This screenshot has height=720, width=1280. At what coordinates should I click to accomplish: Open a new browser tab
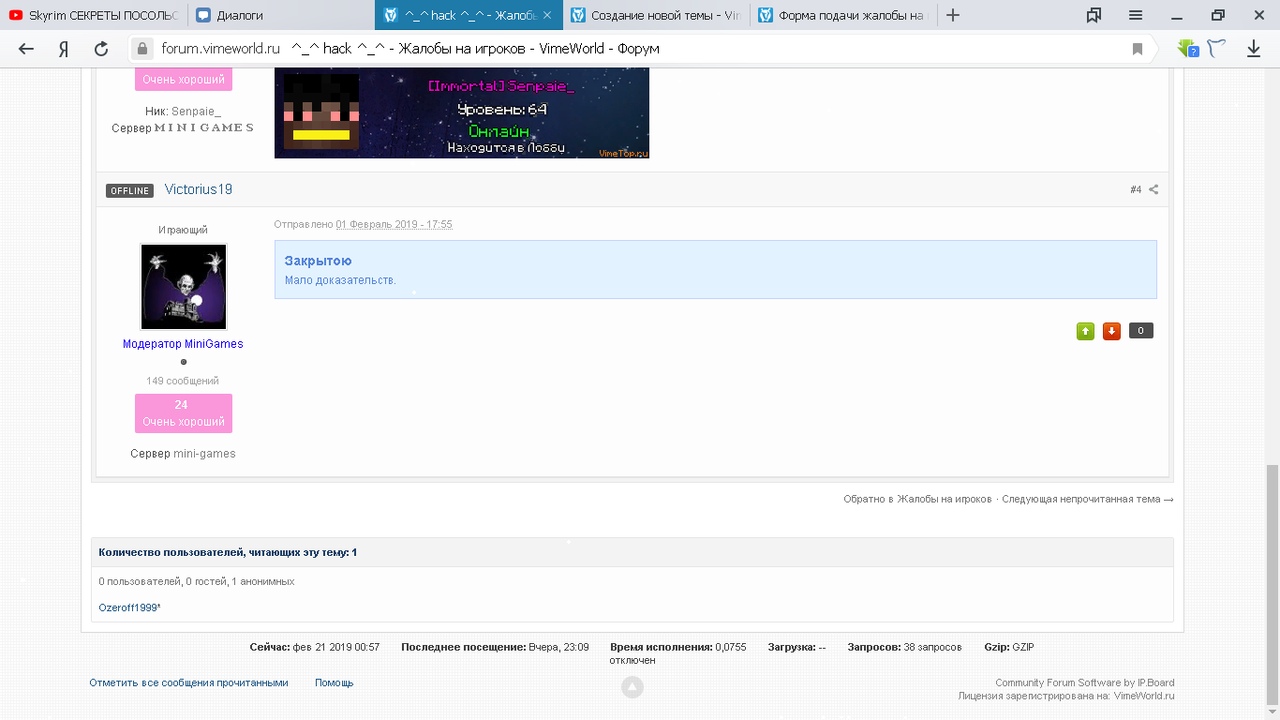click(x=953, y=15)
